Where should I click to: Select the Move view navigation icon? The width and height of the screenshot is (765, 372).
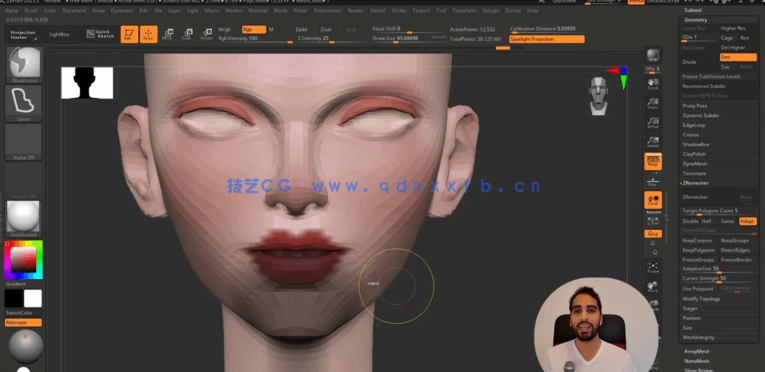point(653,287)
